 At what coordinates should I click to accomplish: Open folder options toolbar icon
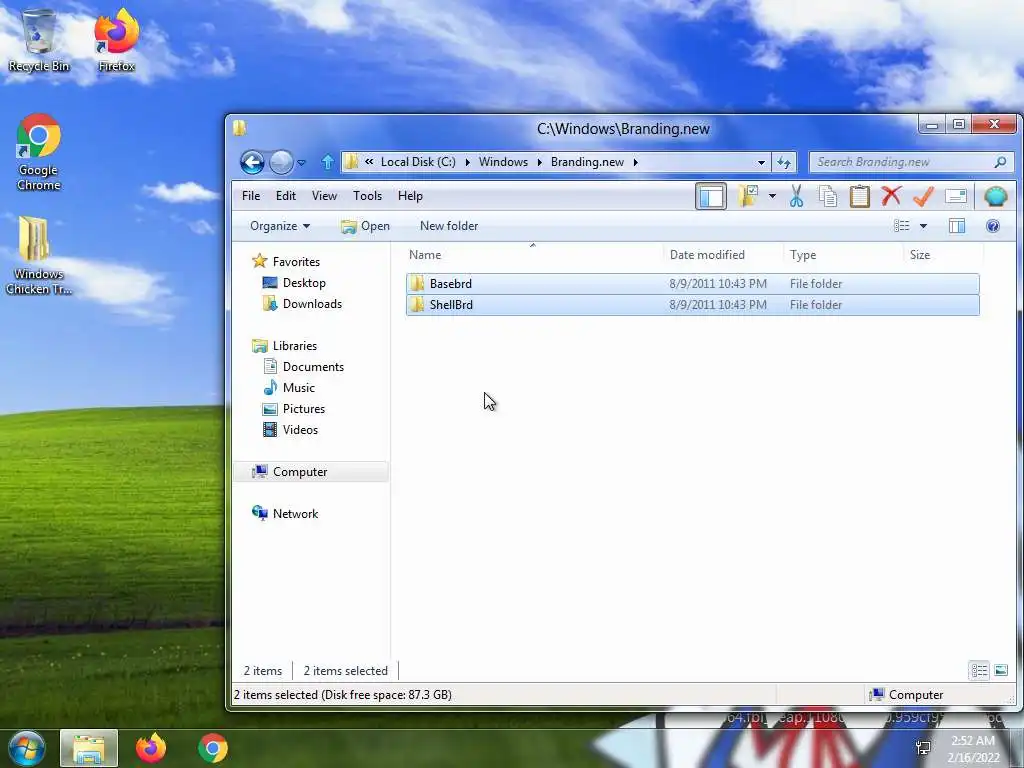748,196
